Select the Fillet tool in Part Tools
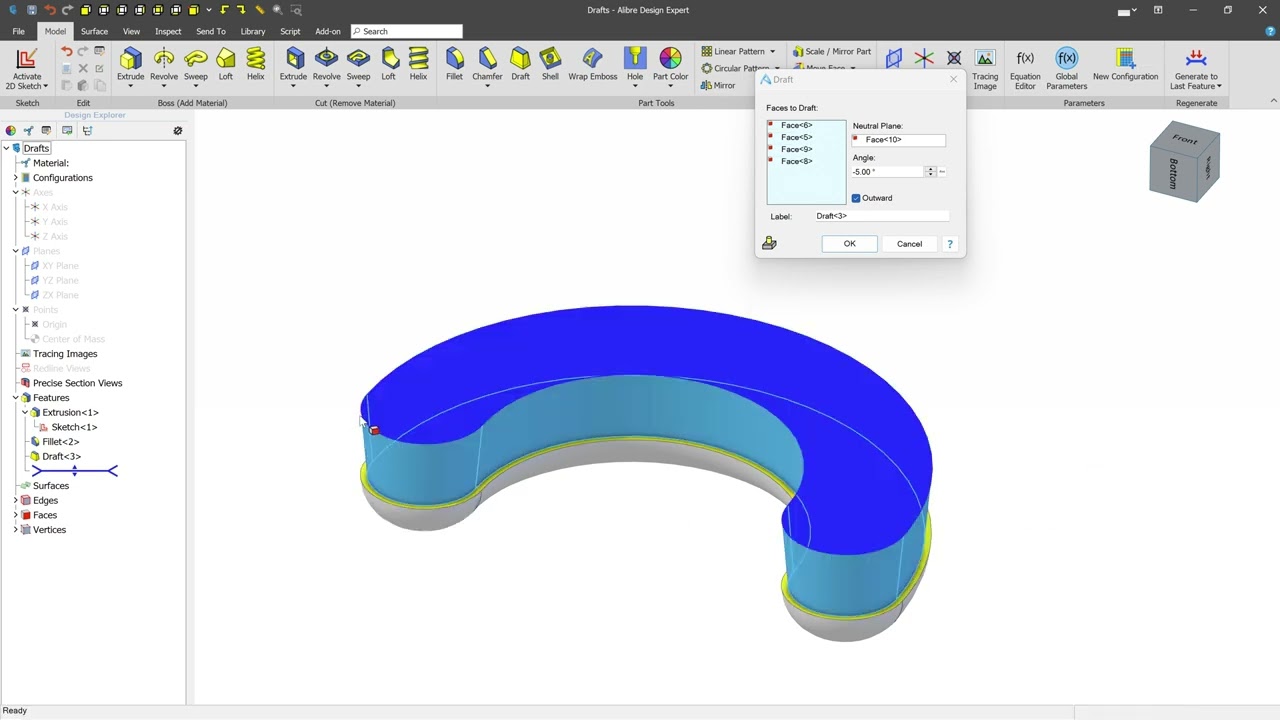The height and width of the screenshot is (720, 1280). click(x=454, y=64)
